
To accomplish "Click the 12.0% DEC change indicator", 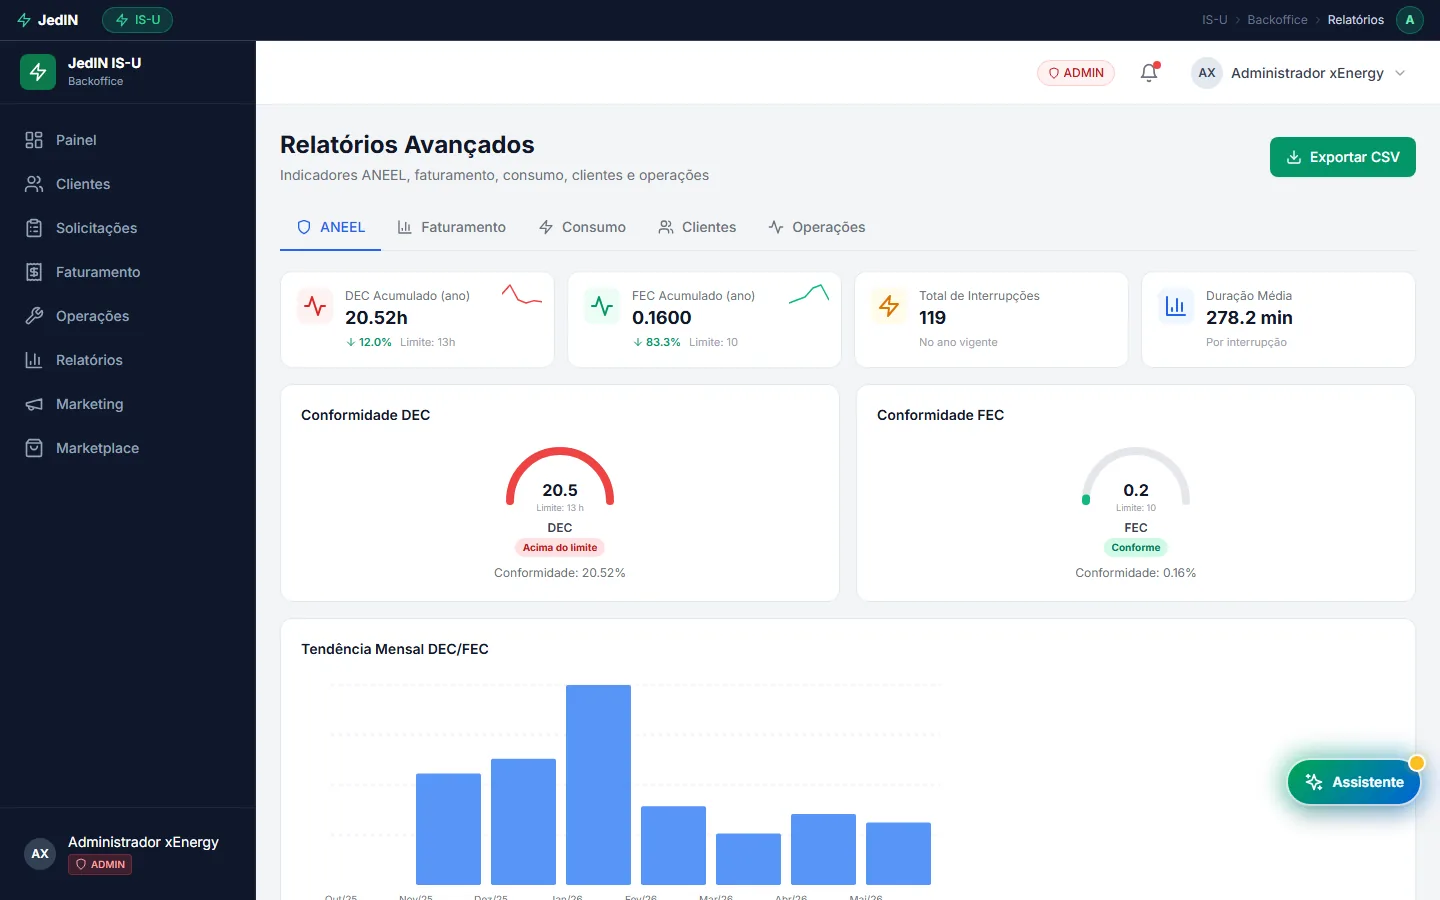I will pos(369,342).
